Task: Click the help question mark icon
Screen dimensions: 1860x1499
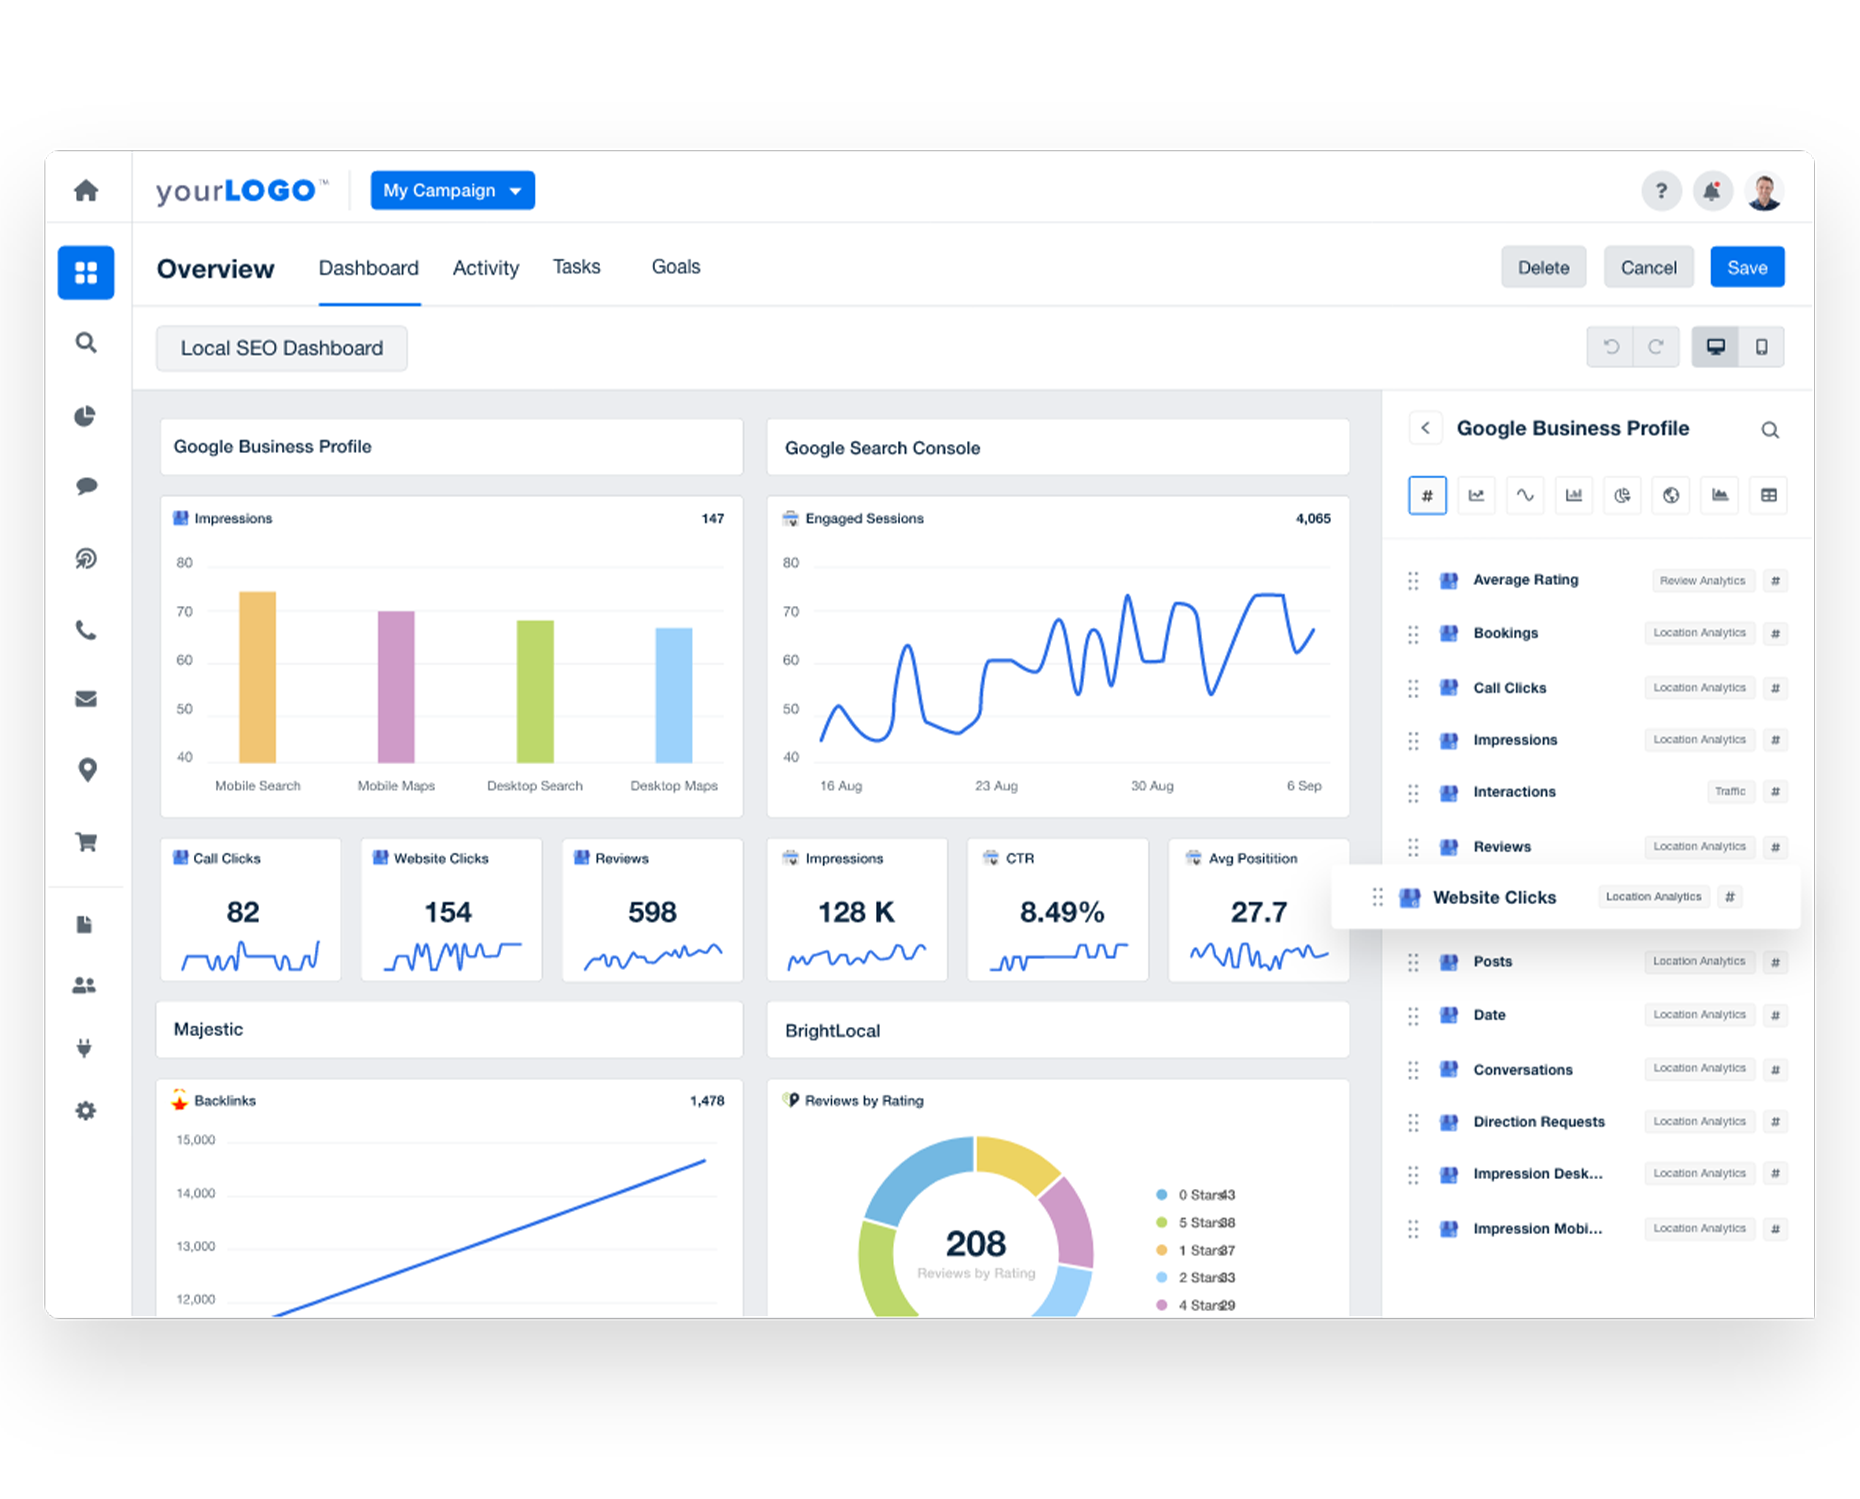Action: [1661, 190]
